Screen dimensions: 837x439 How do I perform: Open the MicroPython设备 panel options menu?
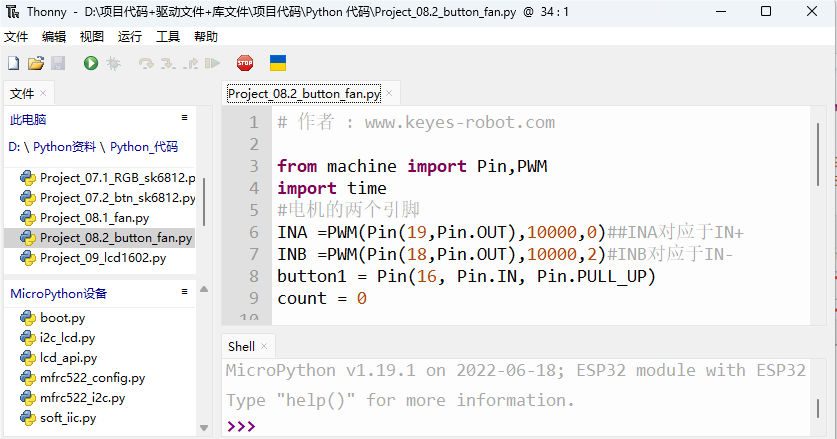coord(185,292)
